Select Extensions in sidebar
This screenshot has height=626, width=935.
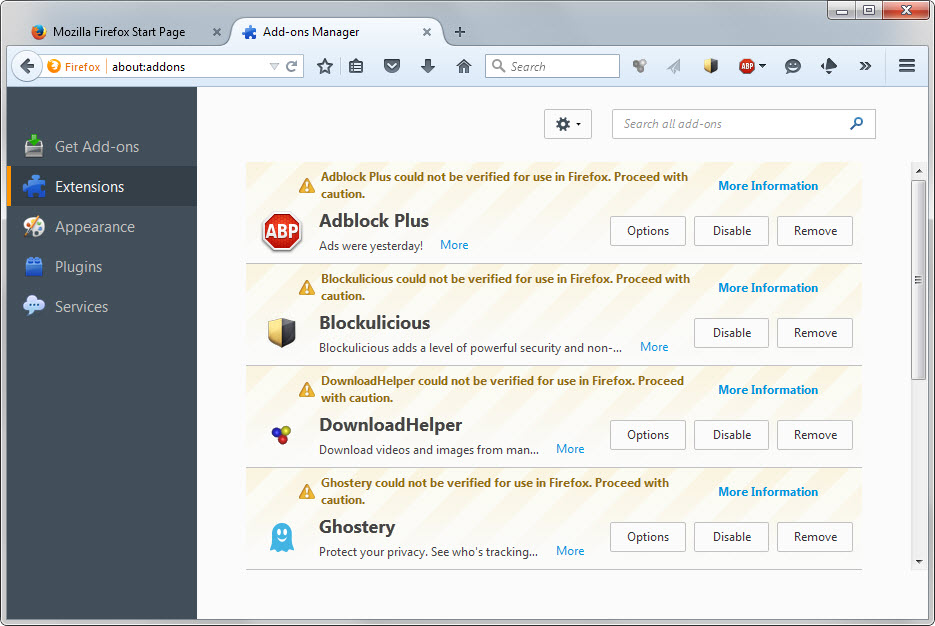(102, 187)
